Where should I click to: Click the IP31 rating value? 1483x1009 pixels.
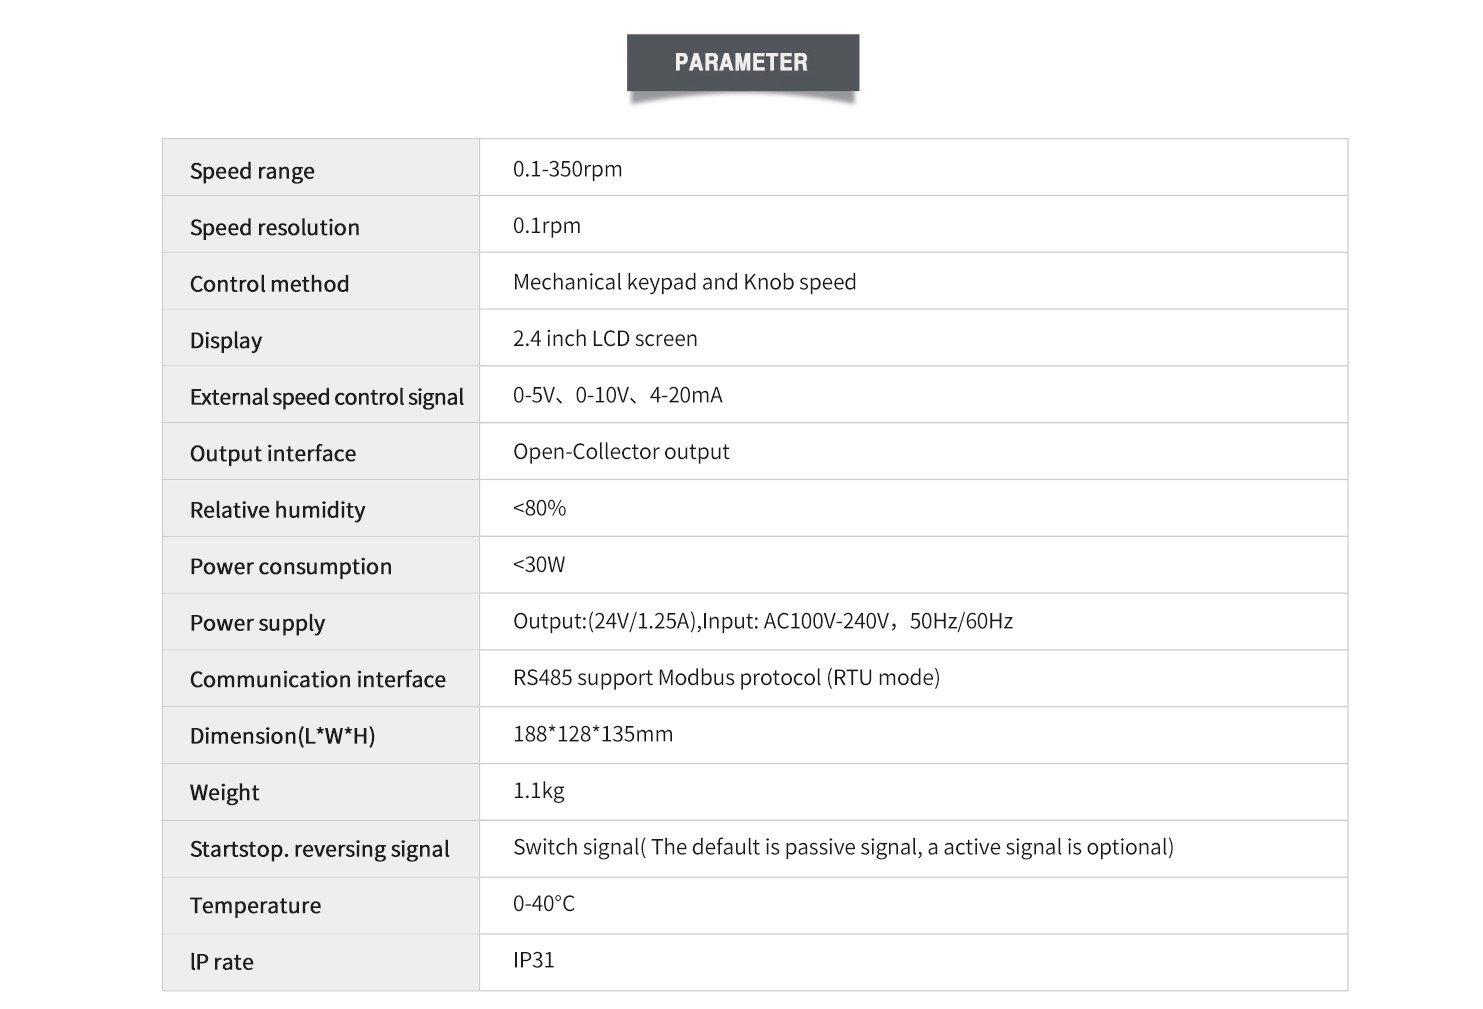533,960
